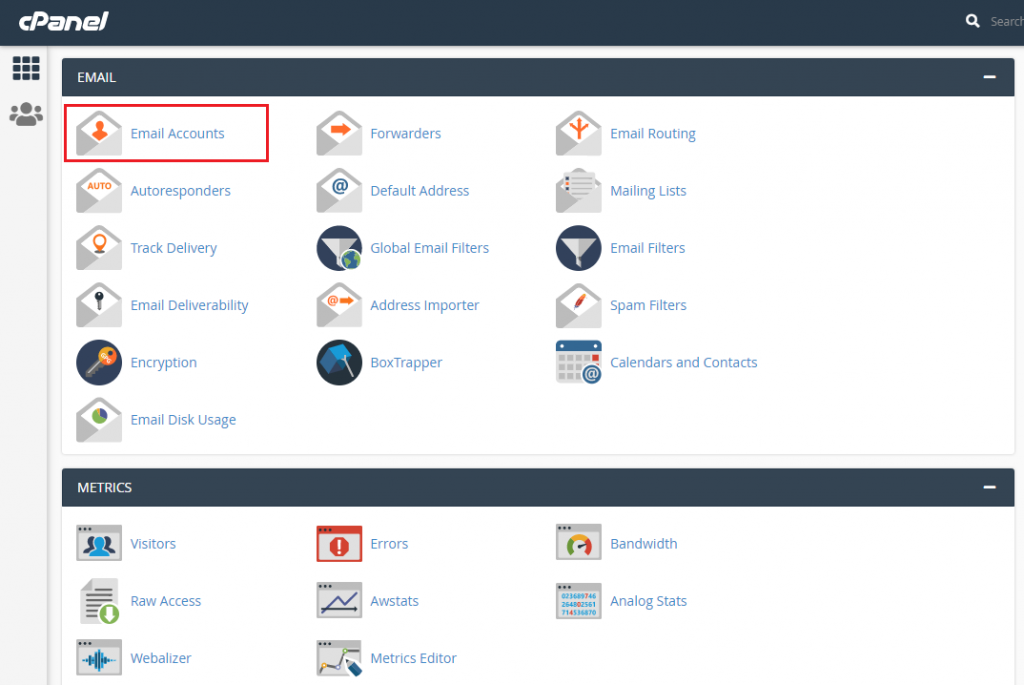Image resolution: width=1024 pixels, height=685 pixels.
Task: Click the Awstats link
Action: click(394, 601)
